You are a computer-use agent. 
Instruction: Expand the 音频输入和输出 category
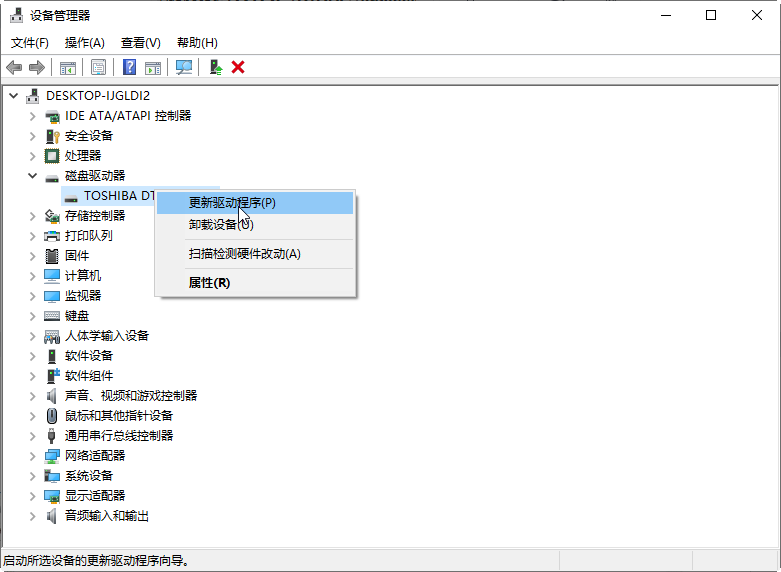32,516
